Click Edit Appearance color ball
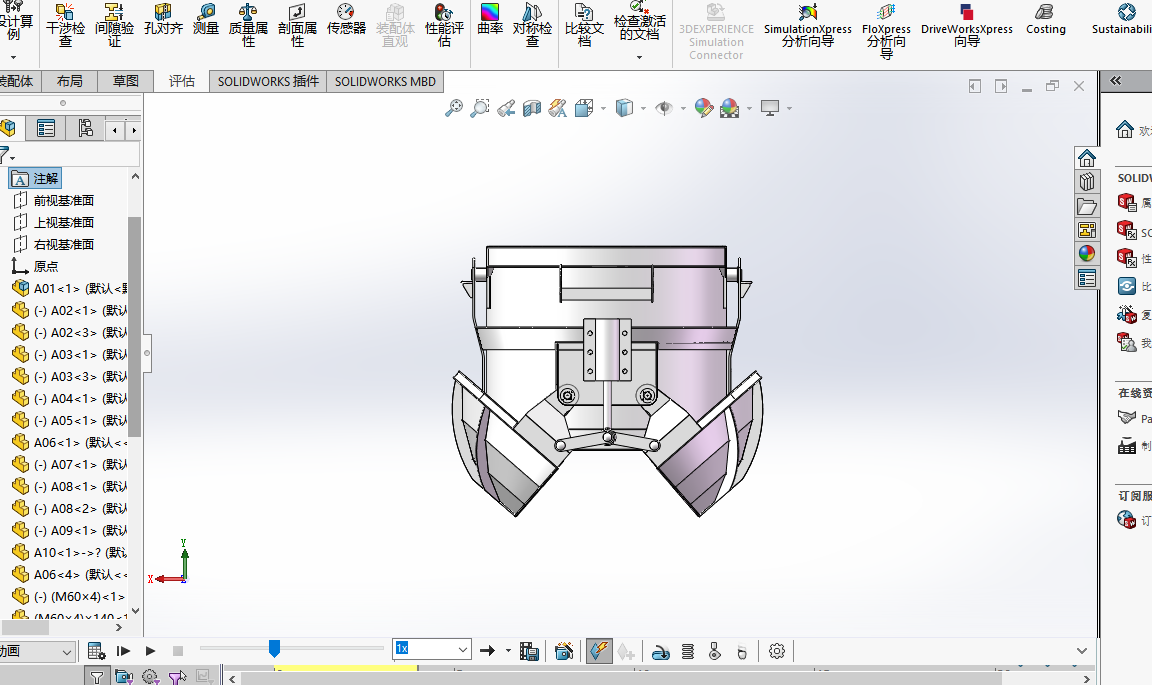Screen dimensions: 1152x685 pos(703,109)
